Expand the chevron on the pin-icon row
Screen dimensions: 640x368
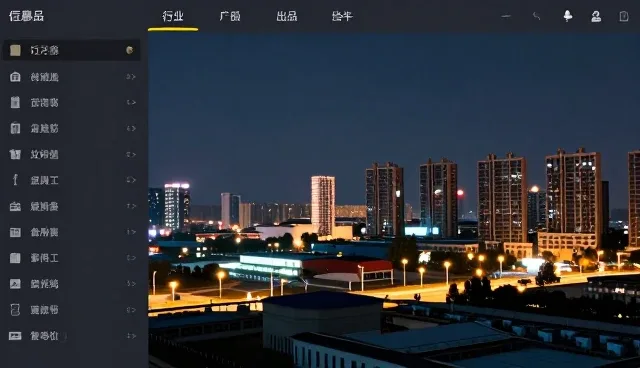point(131,180)
